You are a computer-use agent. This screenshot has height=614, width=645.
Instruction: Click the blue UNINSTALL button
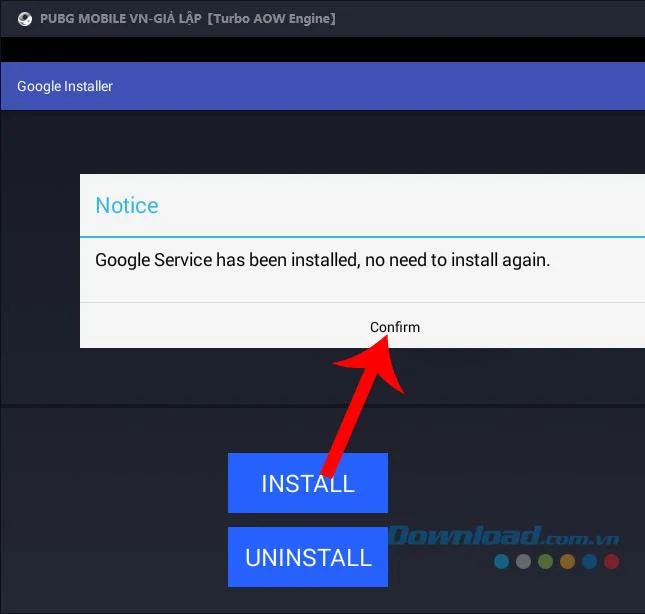(308, 557)
